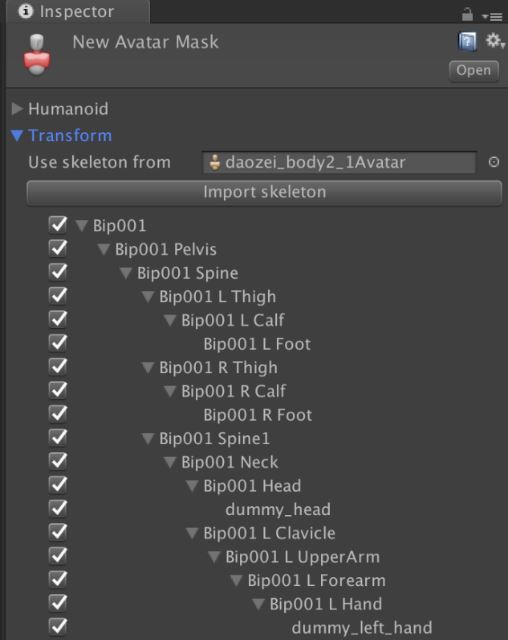Collapse the Bip001 L Clavicle node
This screenshot has width=508, height=640.
click(192, 533)
